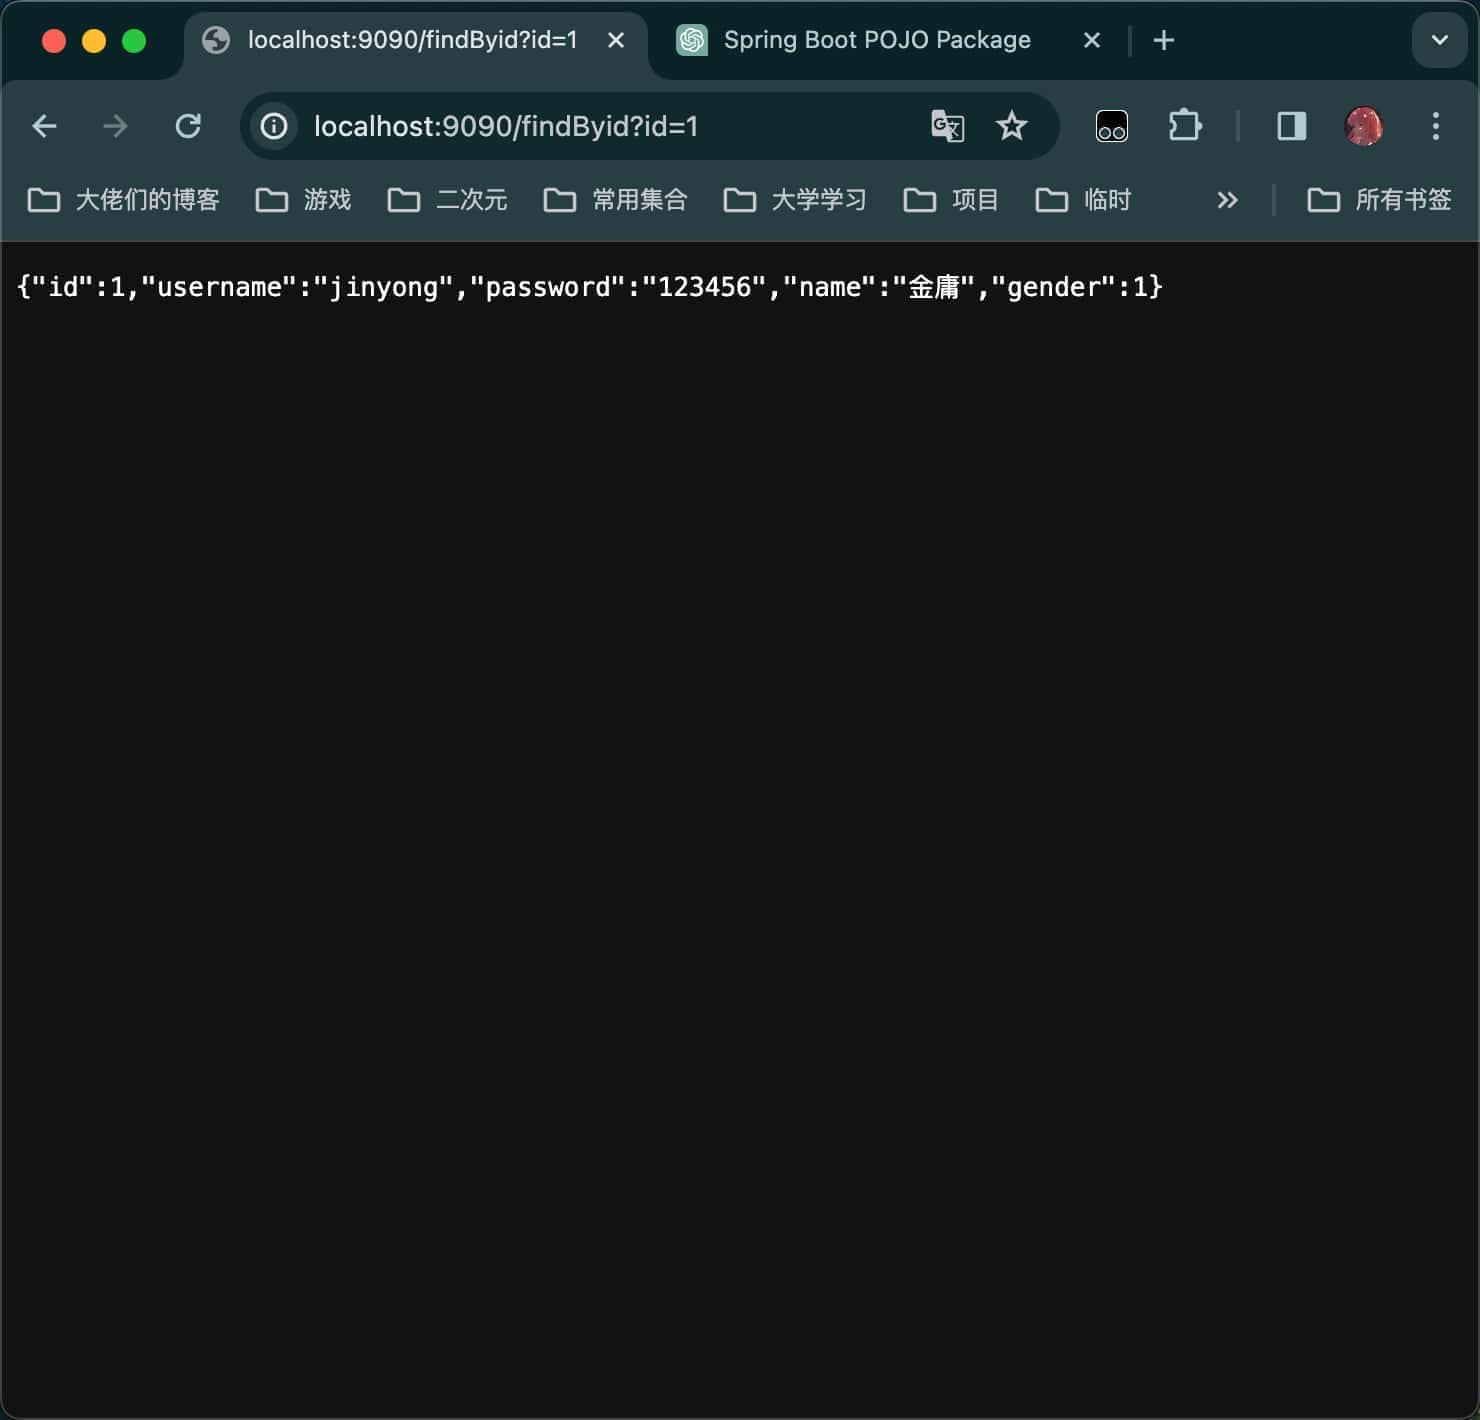Open Chrome's three-dot menu
This screenshot has height=1420, width=1480.
tap(1436, 126)
